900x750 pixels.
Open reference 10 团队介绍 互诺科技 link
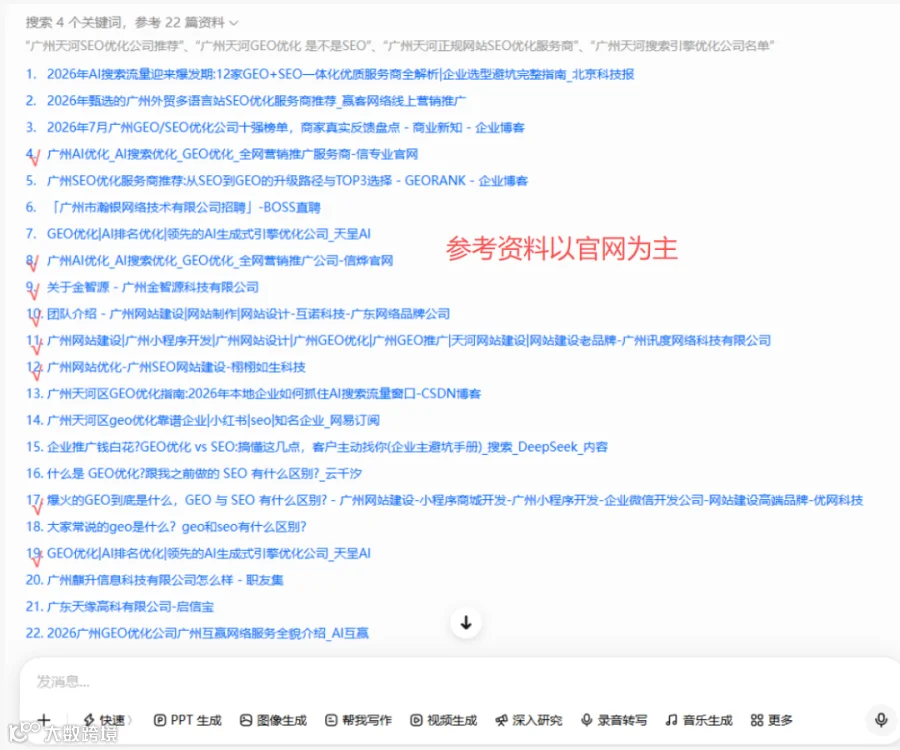pyautogui.click(x=248, y=314)
